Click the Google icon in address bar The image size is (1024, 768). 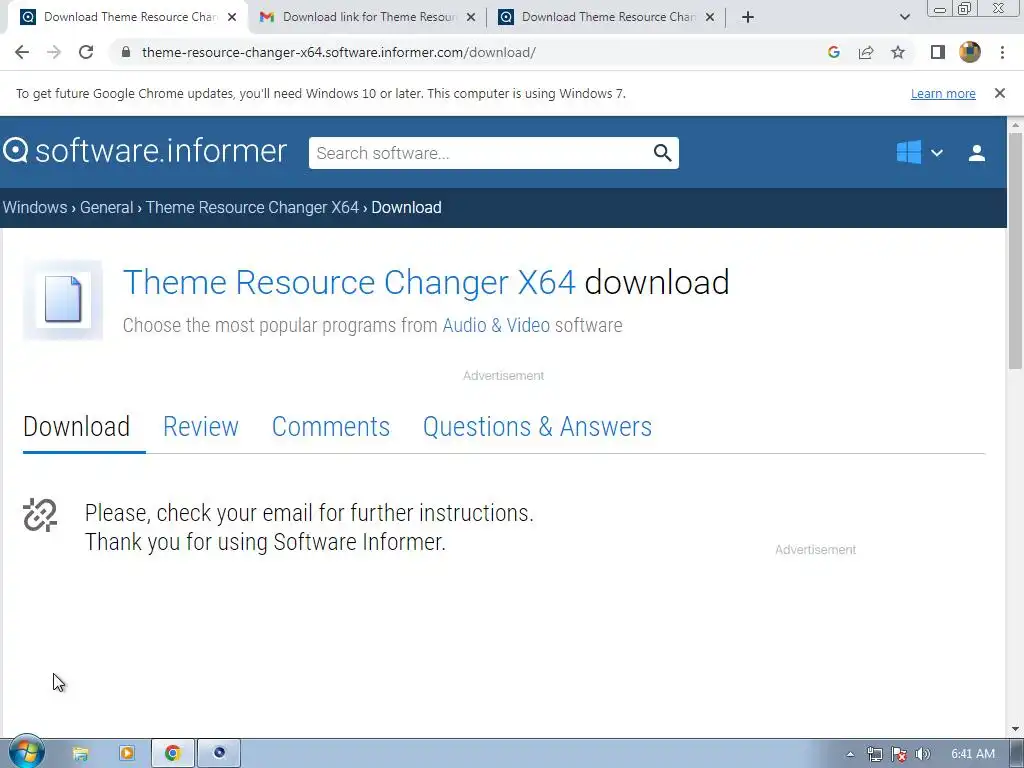[x=833, y=52]
